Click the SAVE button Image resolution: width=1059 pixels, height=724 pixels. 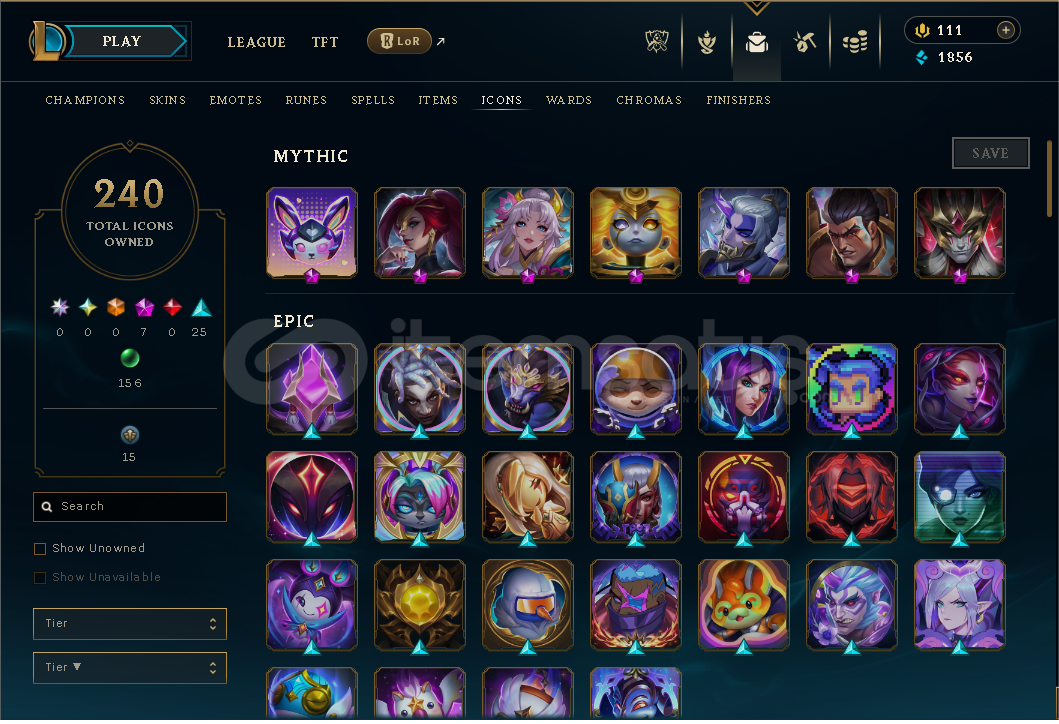point(990,153)
